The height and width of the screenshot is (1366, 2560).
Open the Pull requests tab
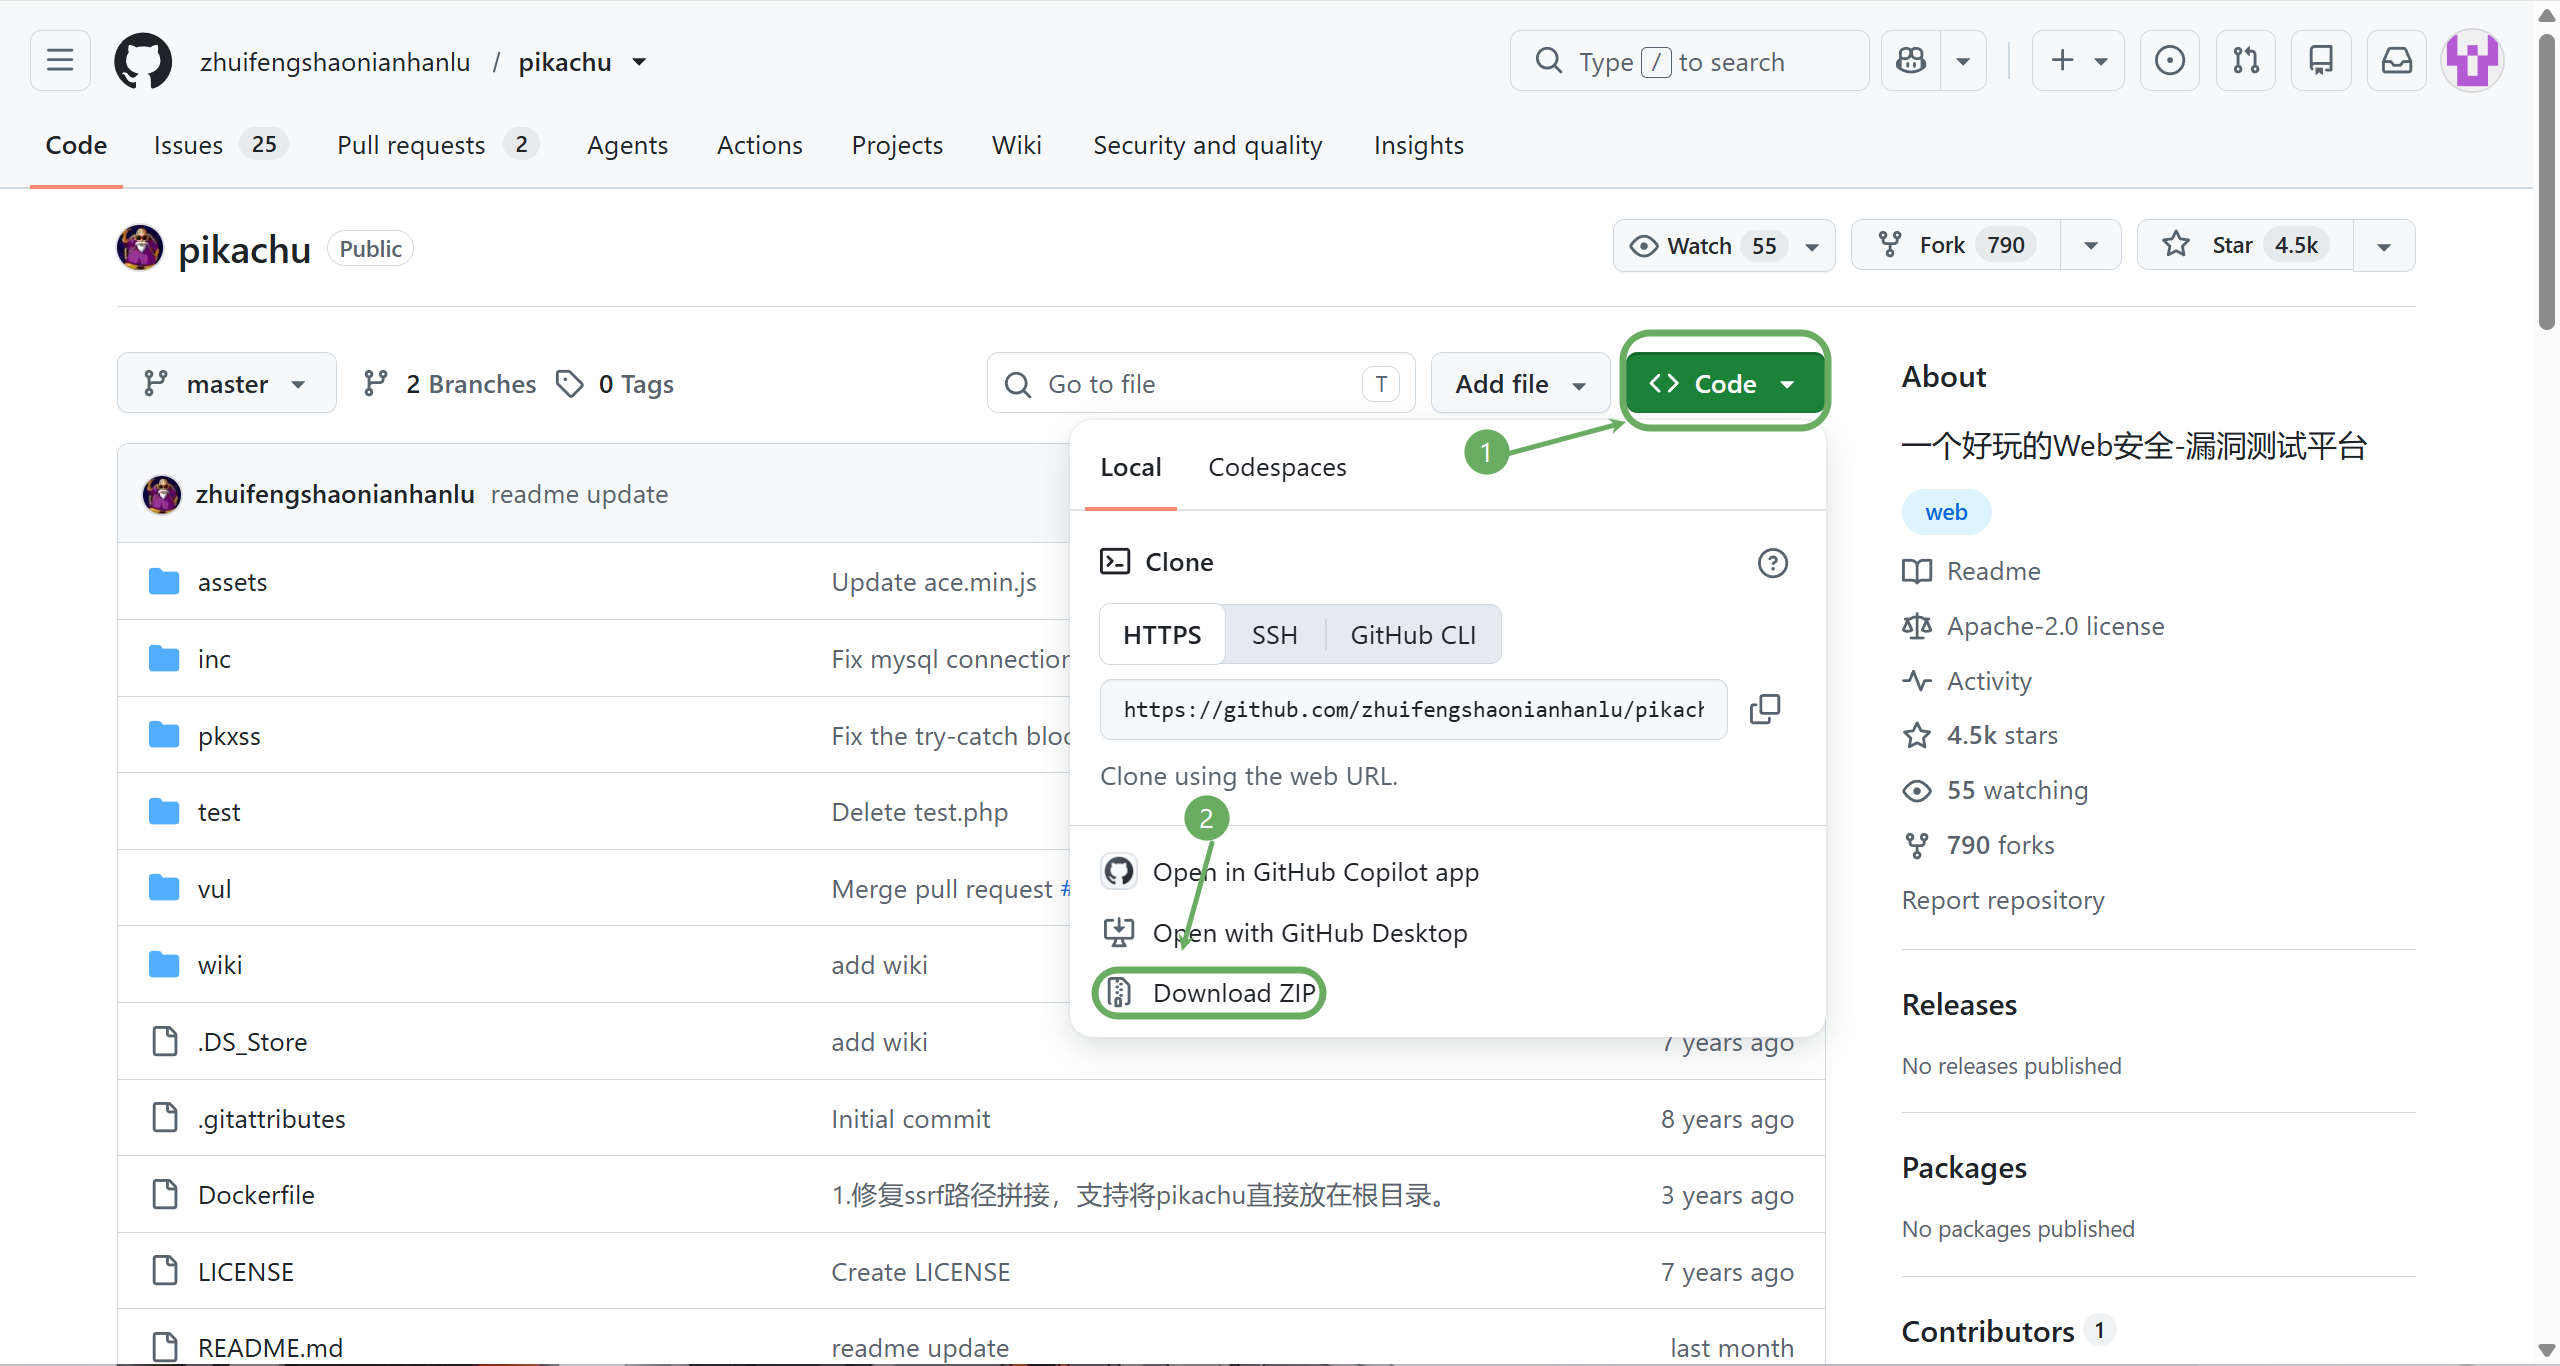coord(437,145)
